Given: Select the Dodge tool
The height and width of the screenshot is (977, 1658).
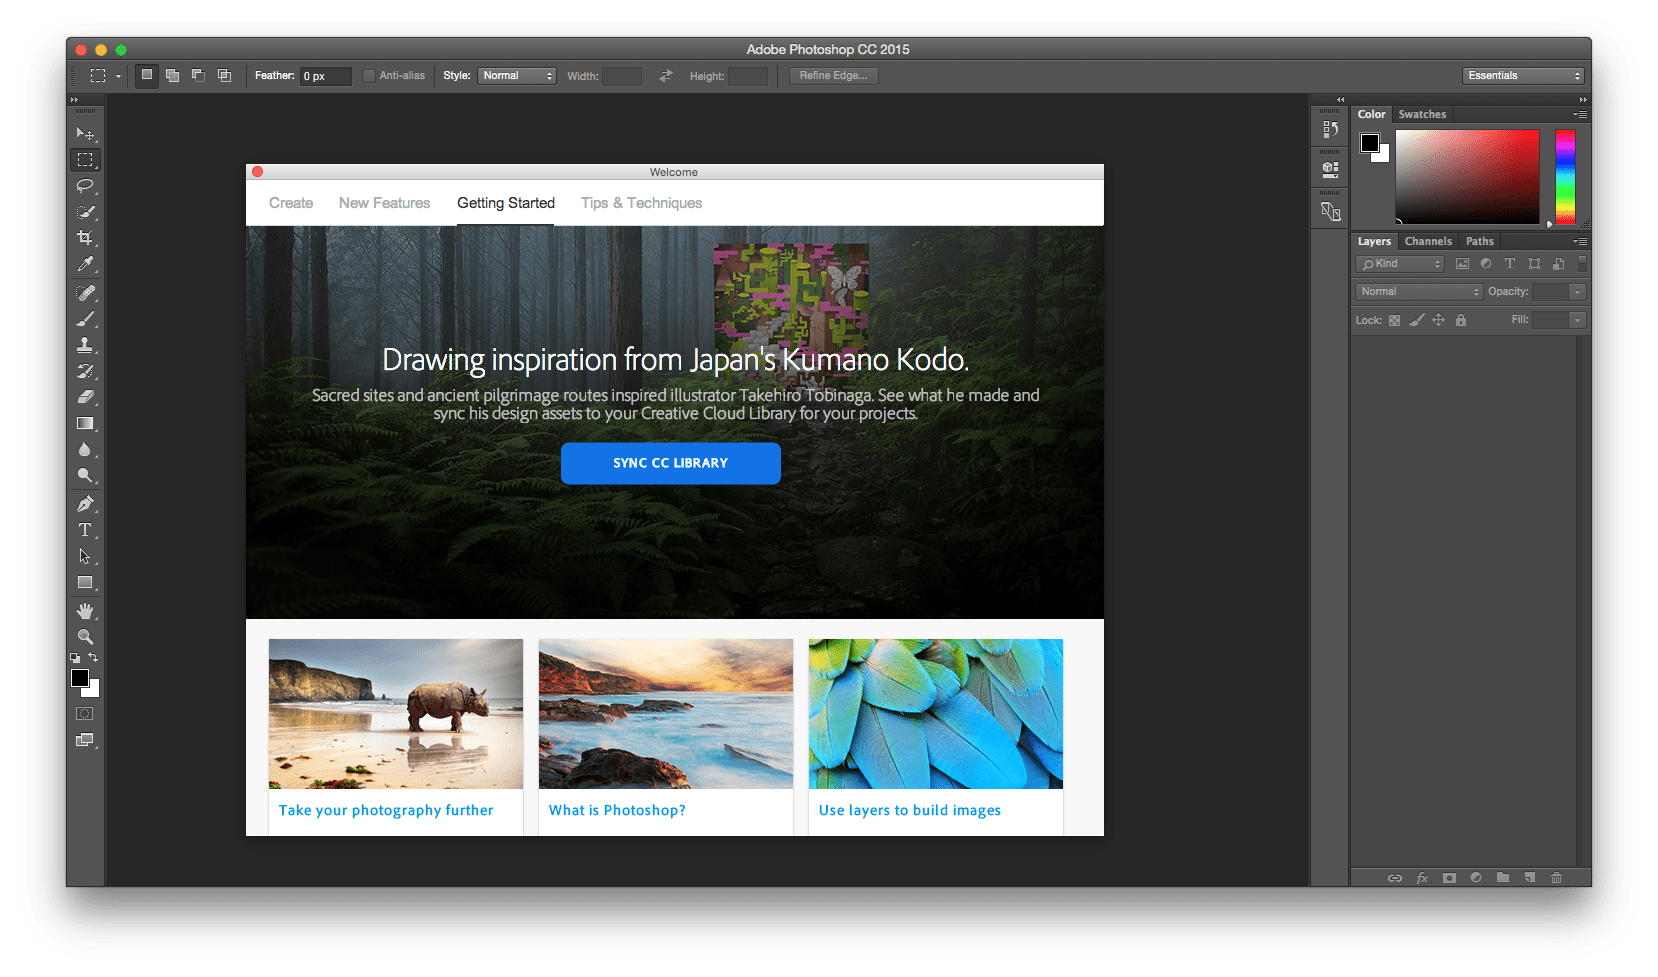Looking at the screenshot, I should pos(85,475).
